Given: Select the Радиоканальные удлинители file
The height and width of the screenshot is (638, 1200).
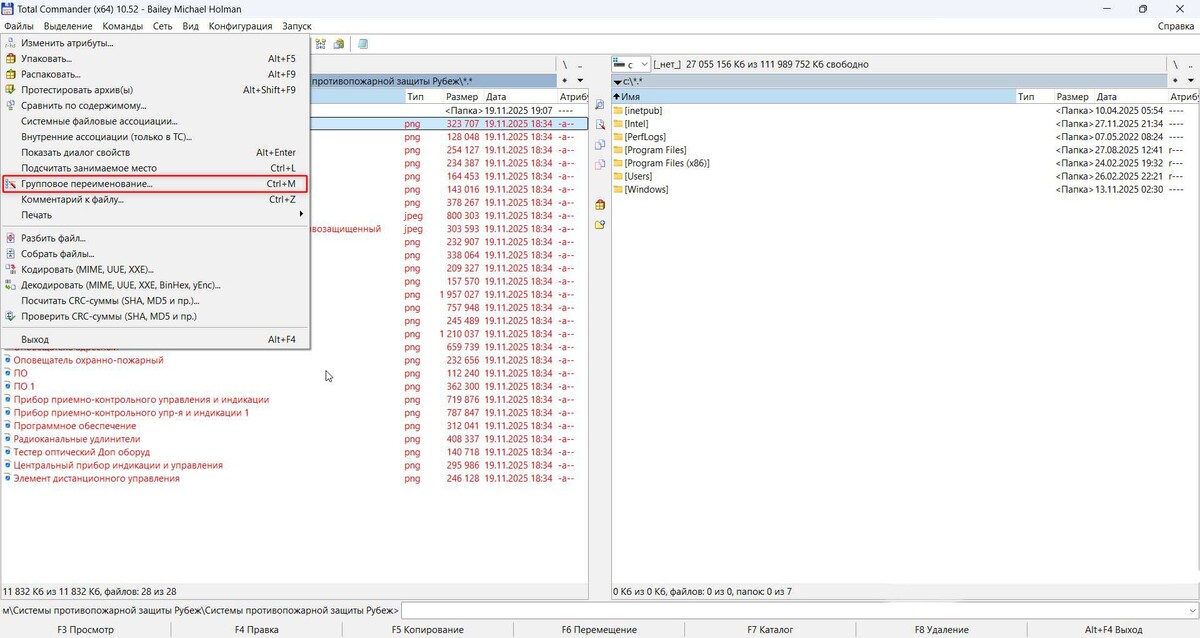Looking at the screenshot, I should point(77,439).
